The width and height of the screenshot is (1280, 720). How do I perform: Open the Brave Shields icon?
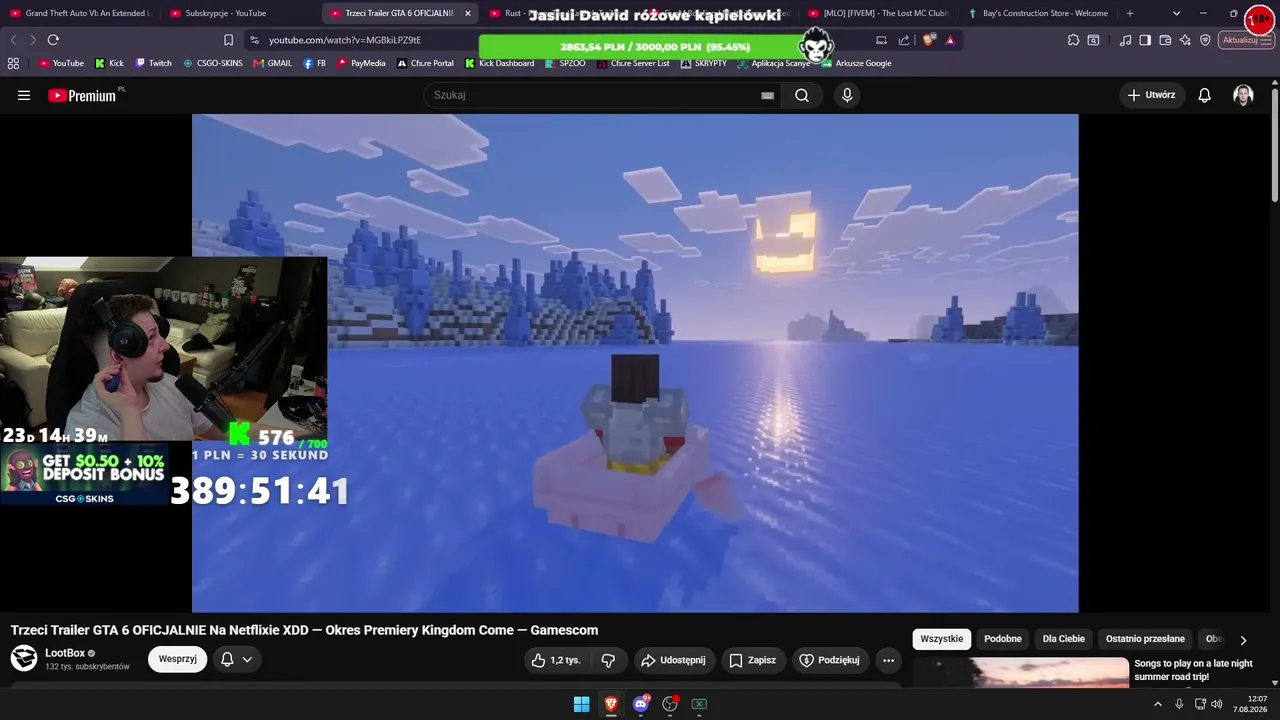coord(929,40)
